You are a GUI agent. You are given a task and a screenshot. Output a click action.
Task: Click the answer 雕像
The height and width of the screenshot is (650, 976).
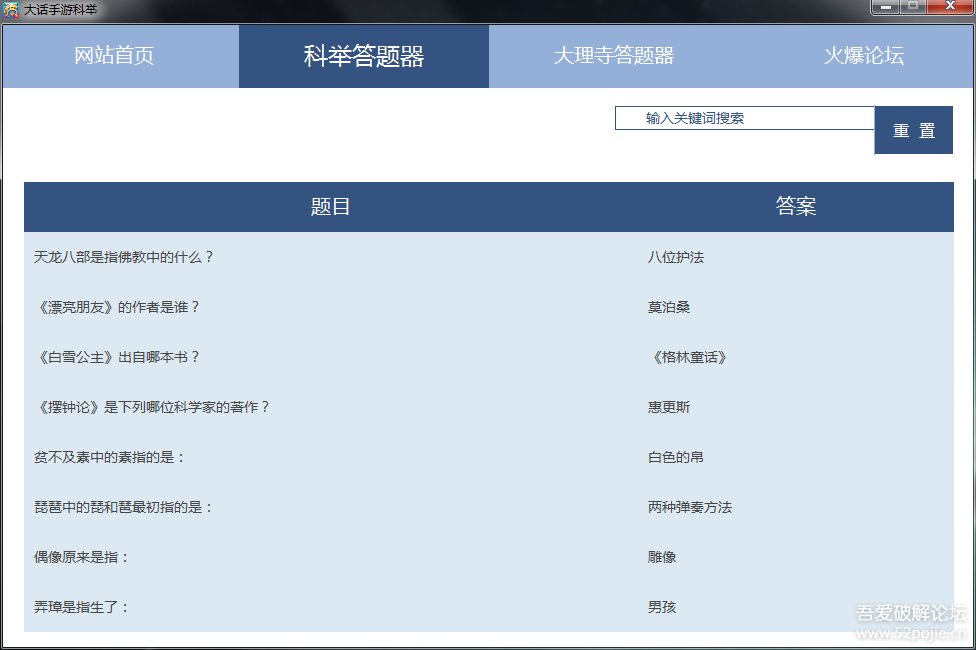(x=662, y=557)
